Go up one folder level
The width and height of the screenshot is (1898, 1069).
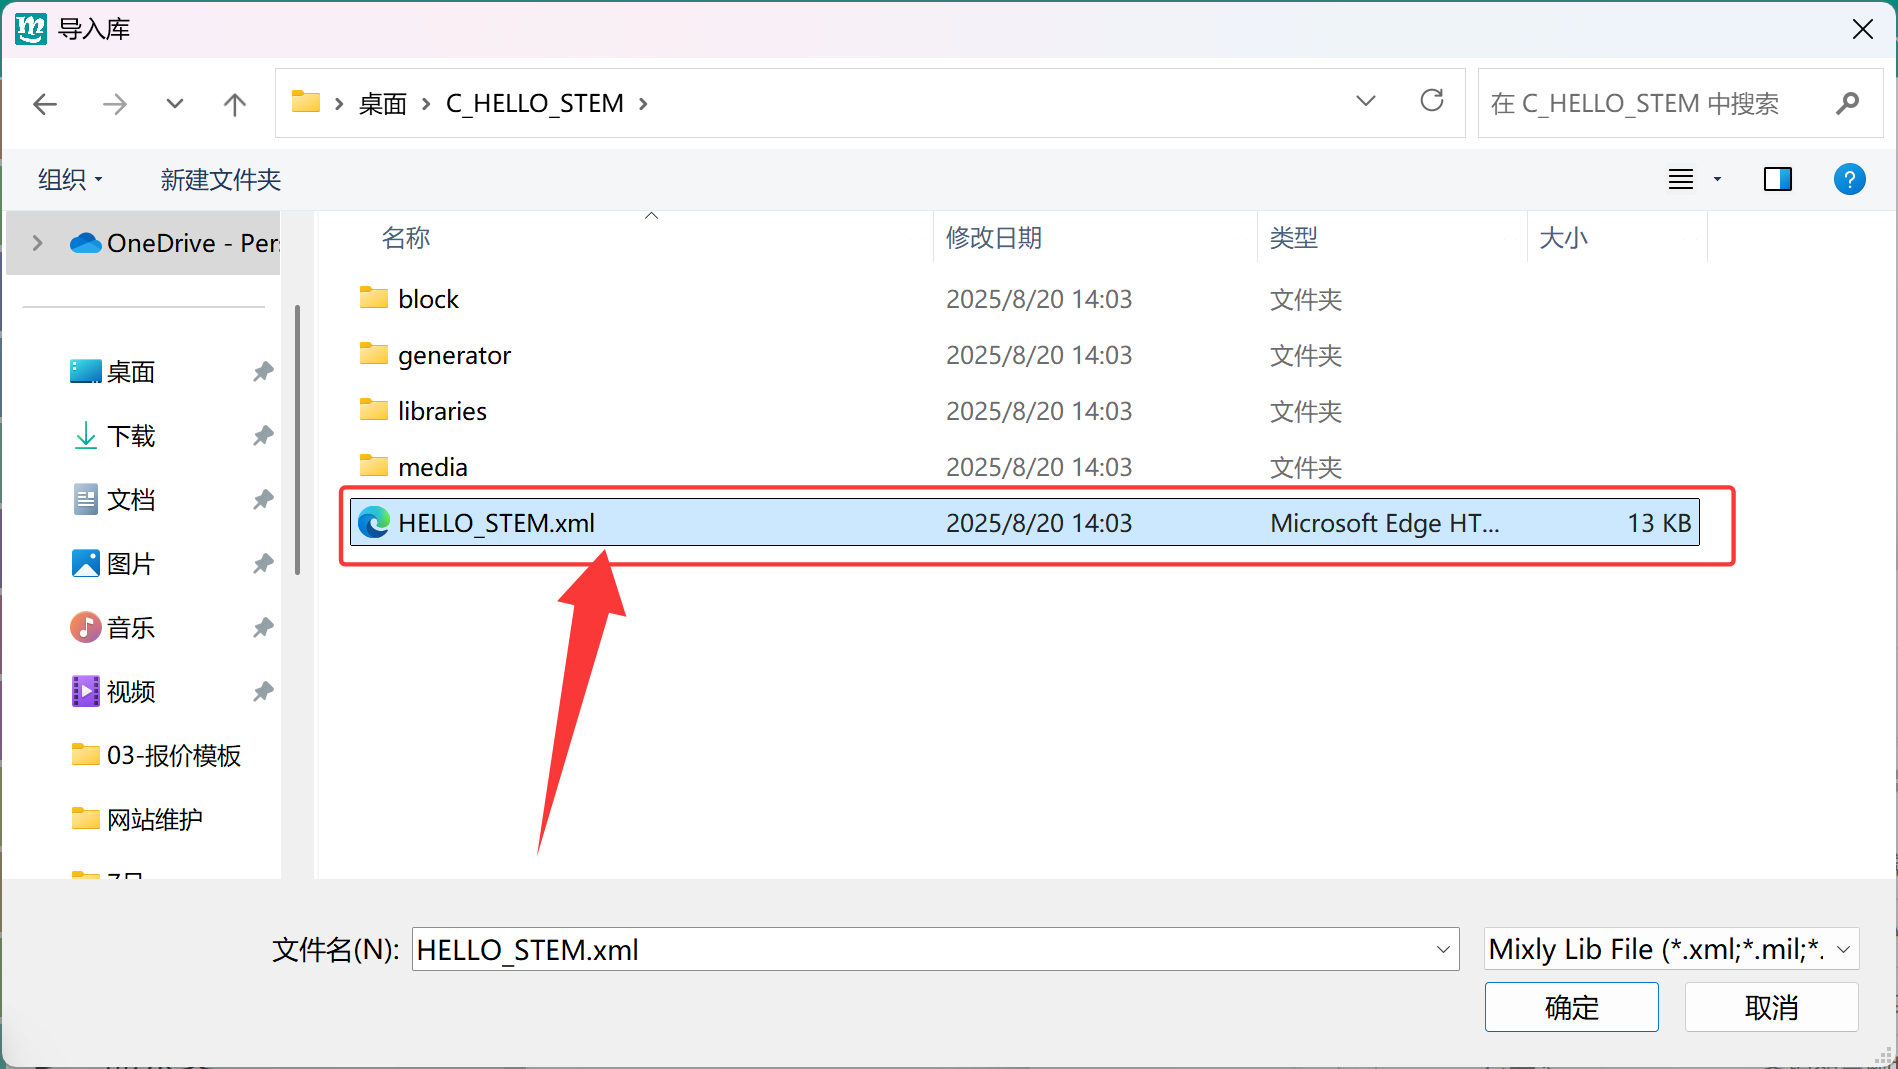pyautogui.click(x=235, y=104)
